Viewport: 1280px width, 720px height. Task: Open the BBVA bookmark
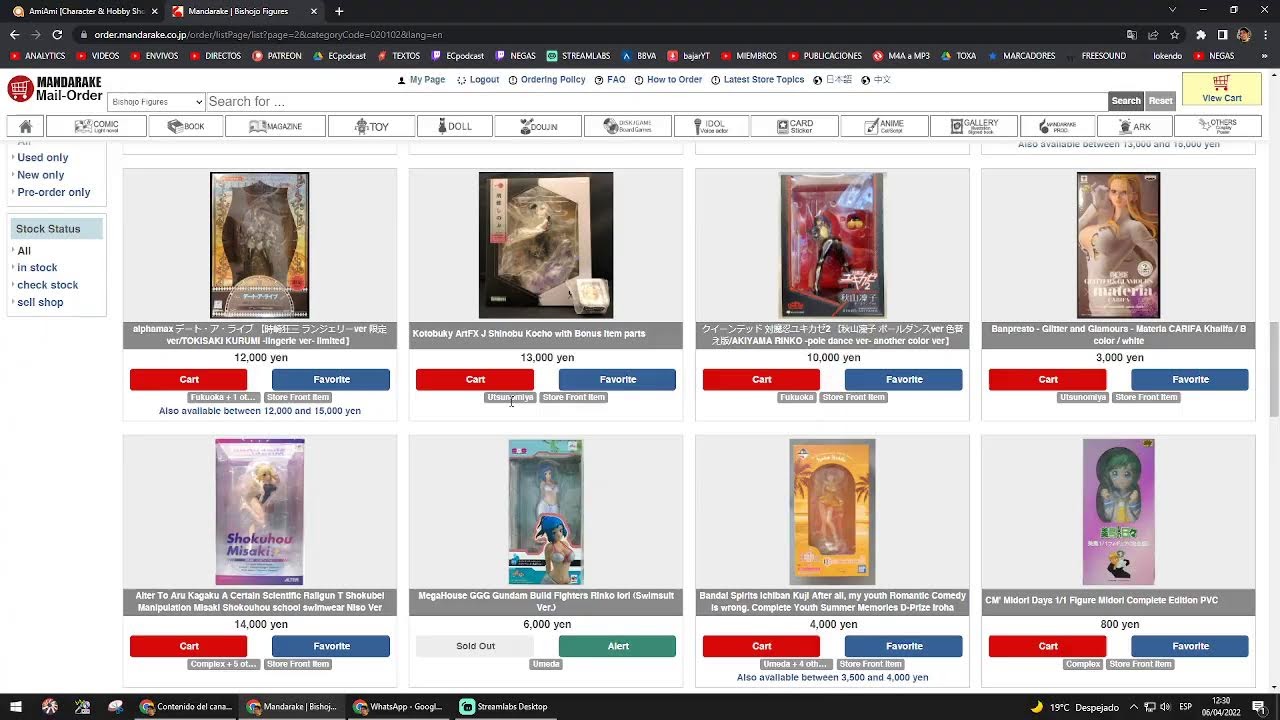638,56
